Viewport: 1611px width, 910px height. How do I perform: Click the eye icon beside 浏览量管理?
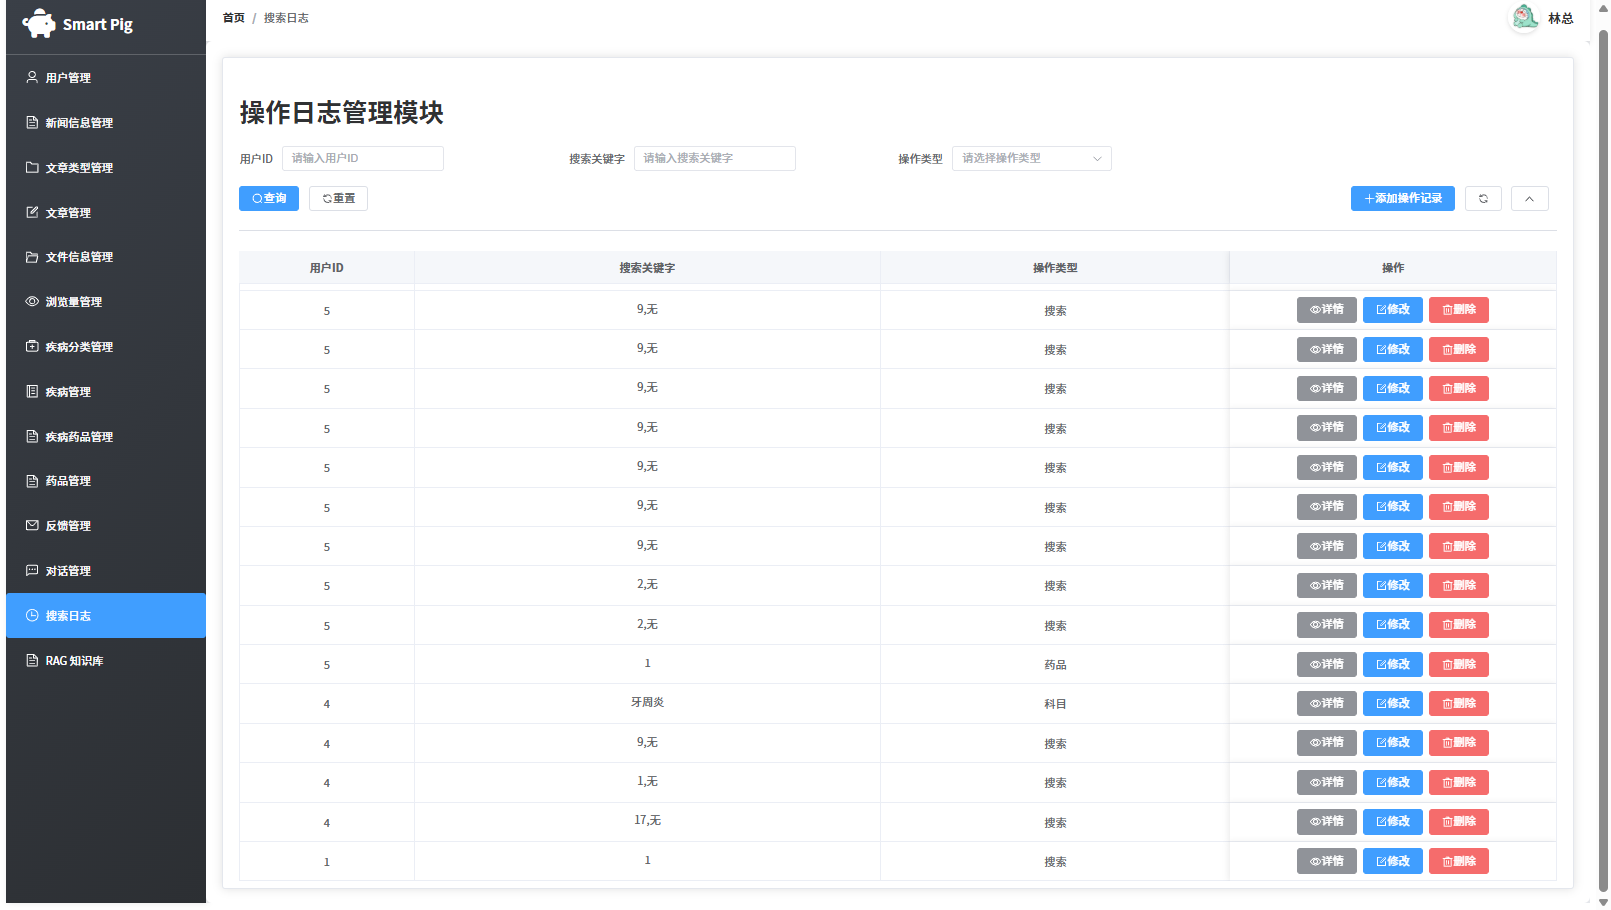tap(32, 302)
